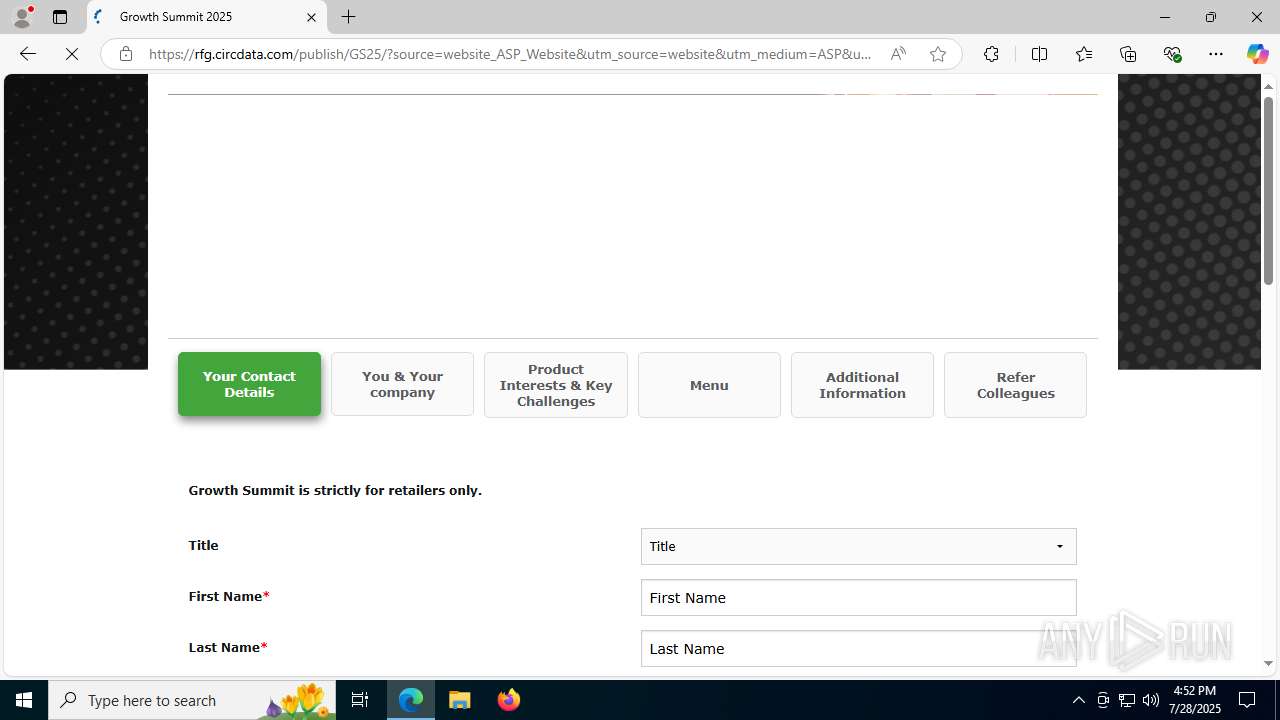
Task: Click 'Growth Summit is strictly for retailers only.' text
Action: pyautogui.click(x=335, y=490)
